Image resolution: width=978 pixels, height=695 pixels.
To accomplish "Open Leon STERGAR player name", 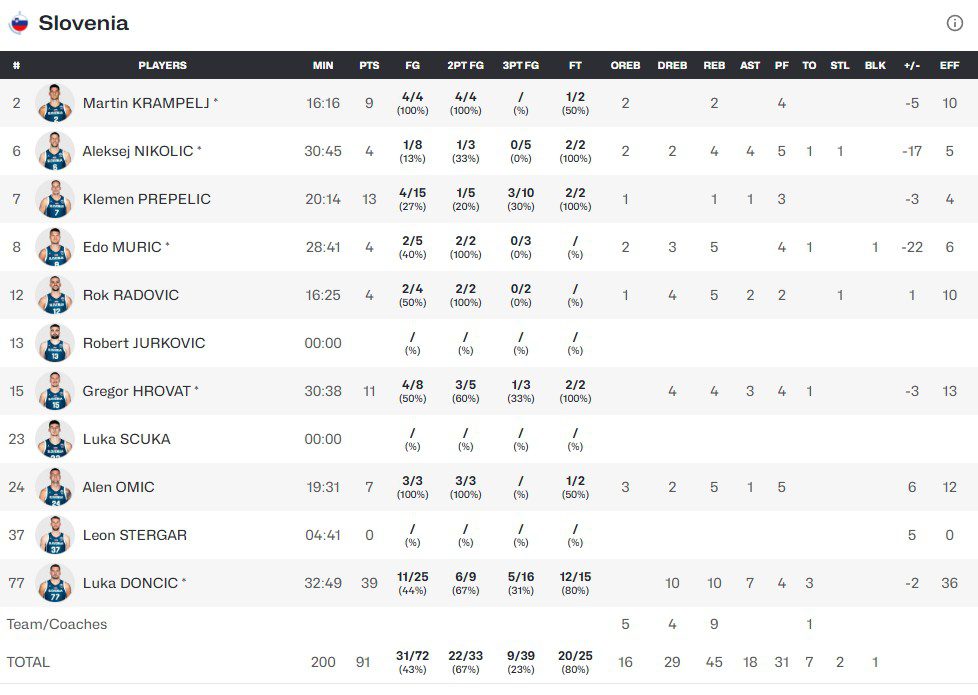I will pos(135,535).
